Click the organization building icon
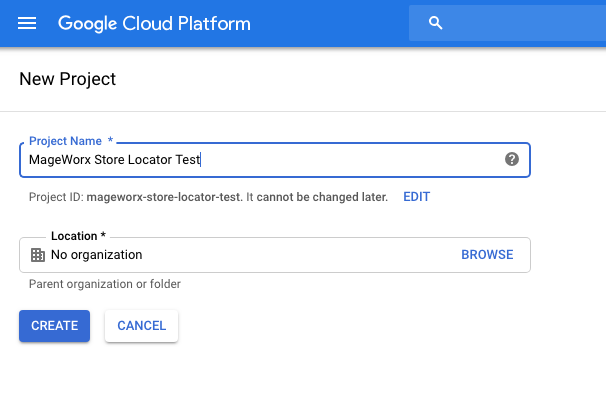The image size is (606, 403). pyautogui.click(x=37, y=255)
